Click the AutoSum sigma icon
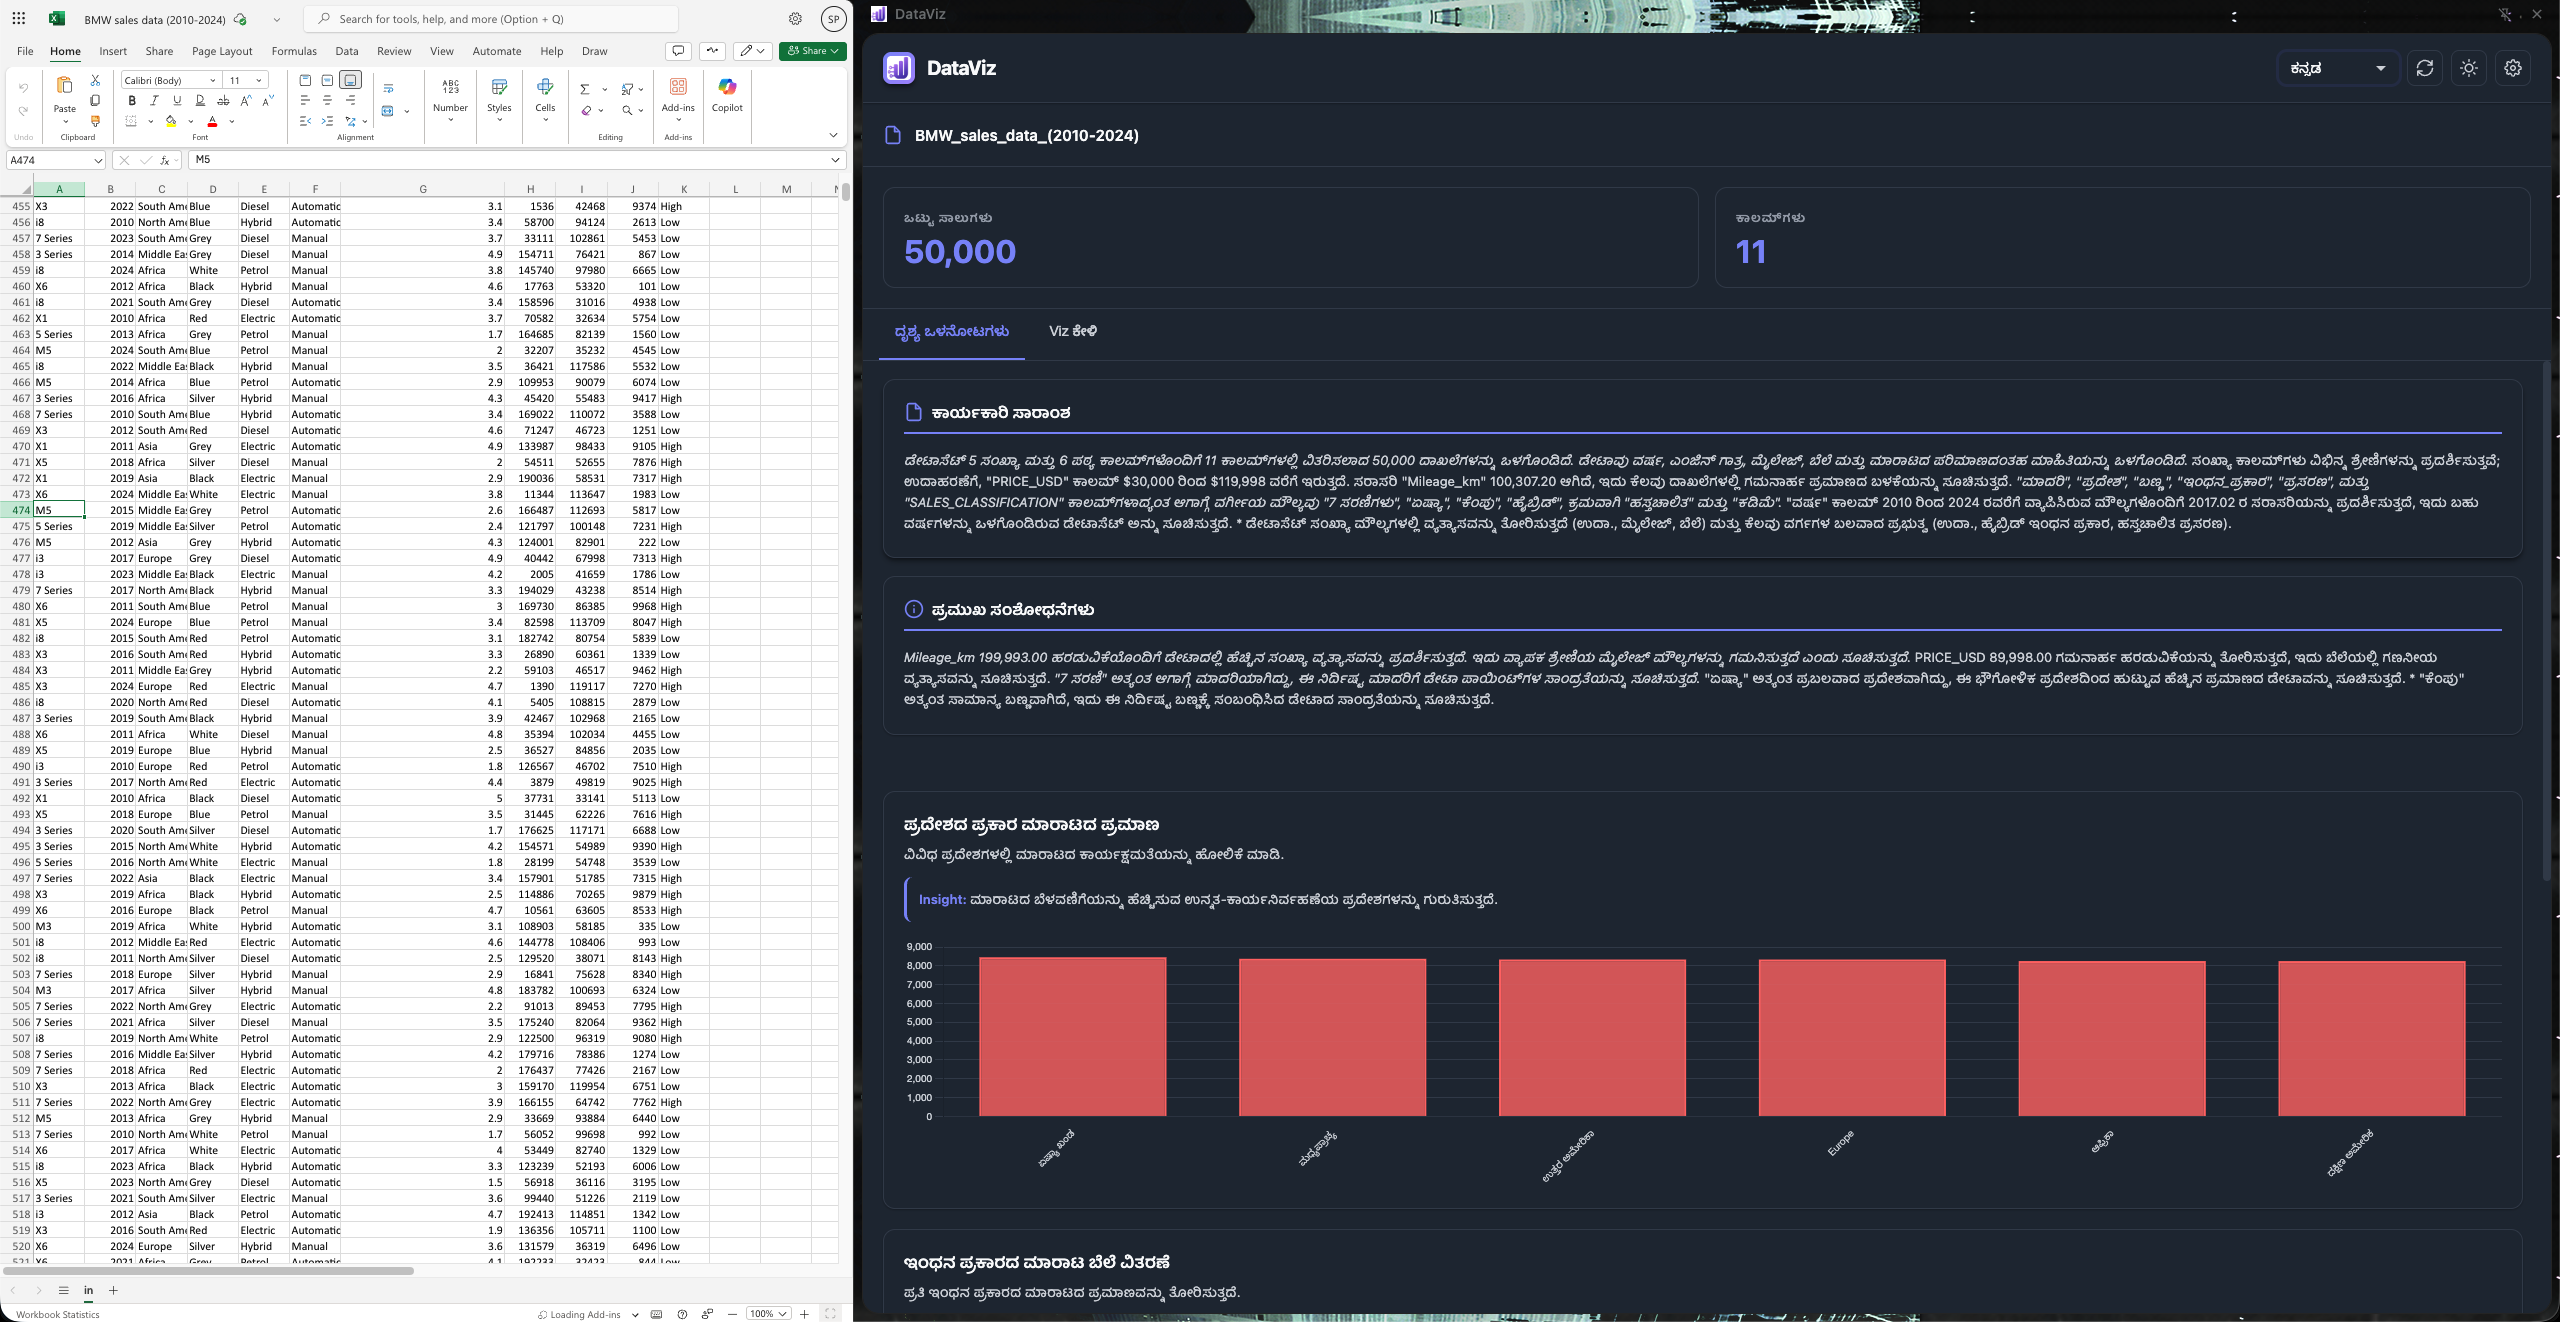Screen dimensions: 2560x1322 (x=585, y=89)
